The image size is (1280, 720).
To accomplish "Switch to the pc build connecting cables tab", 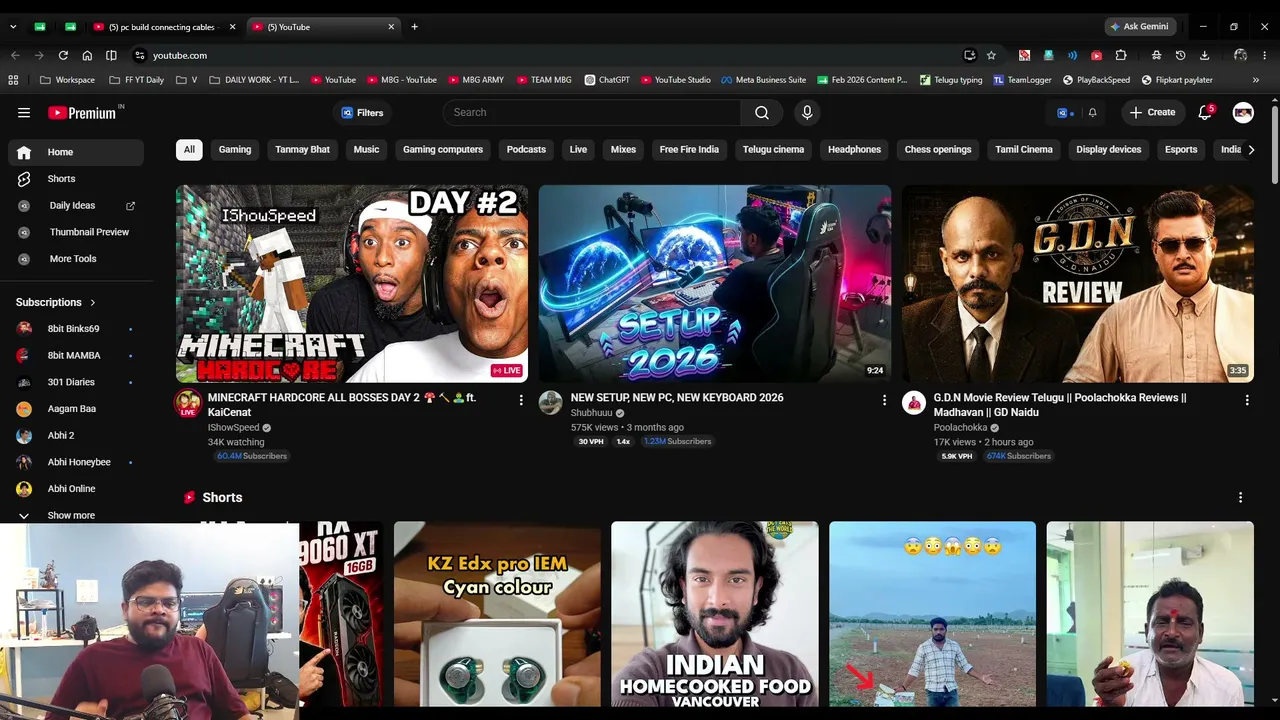I will tap(162, 27).
